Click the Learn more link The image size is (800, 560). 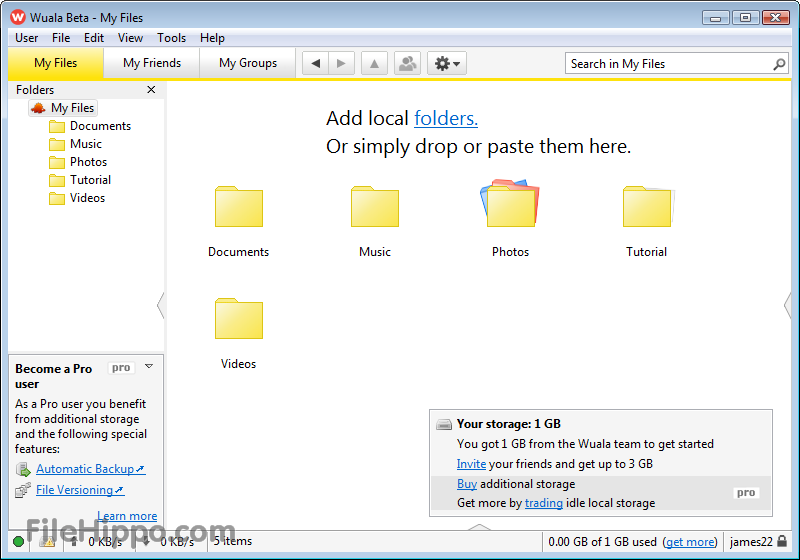[x=127, y=516]
